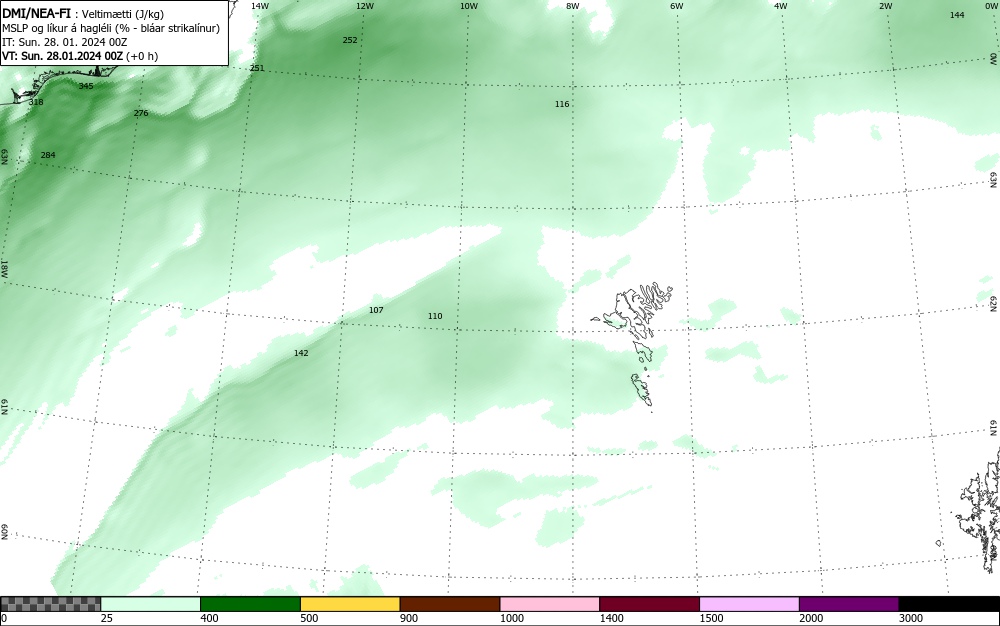Click the map value "144"
This screenshot has height=626, width=1000.
[957, 15]
